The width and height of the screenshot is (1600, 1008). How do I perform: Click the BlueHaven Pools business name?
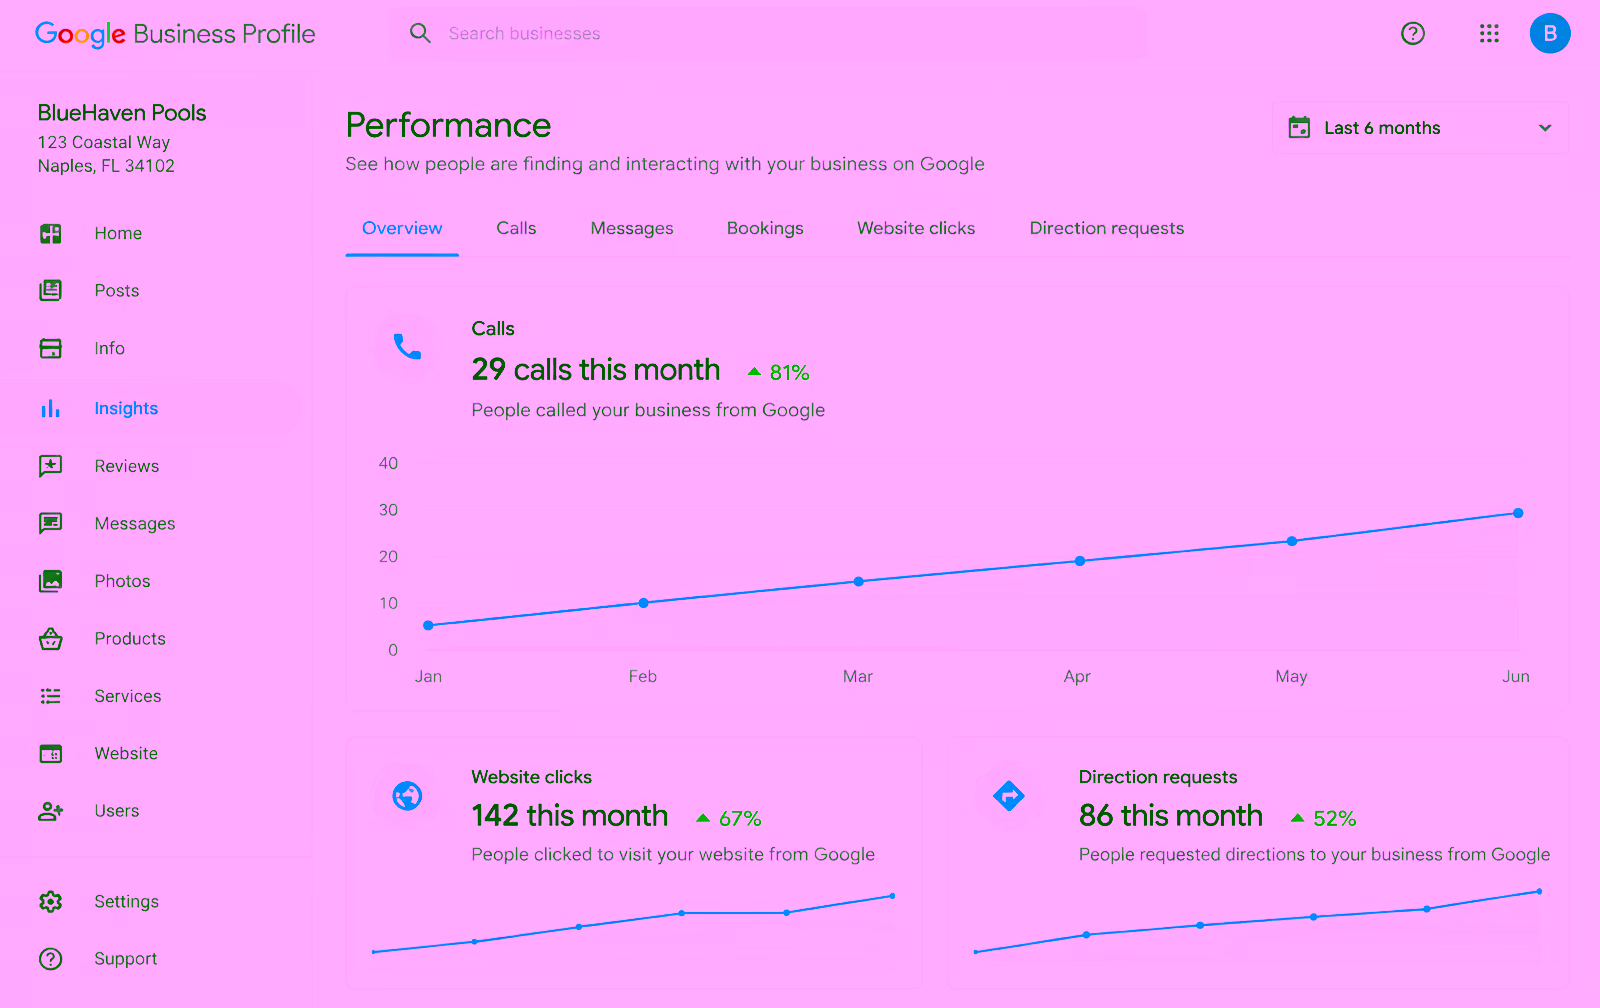122,113
